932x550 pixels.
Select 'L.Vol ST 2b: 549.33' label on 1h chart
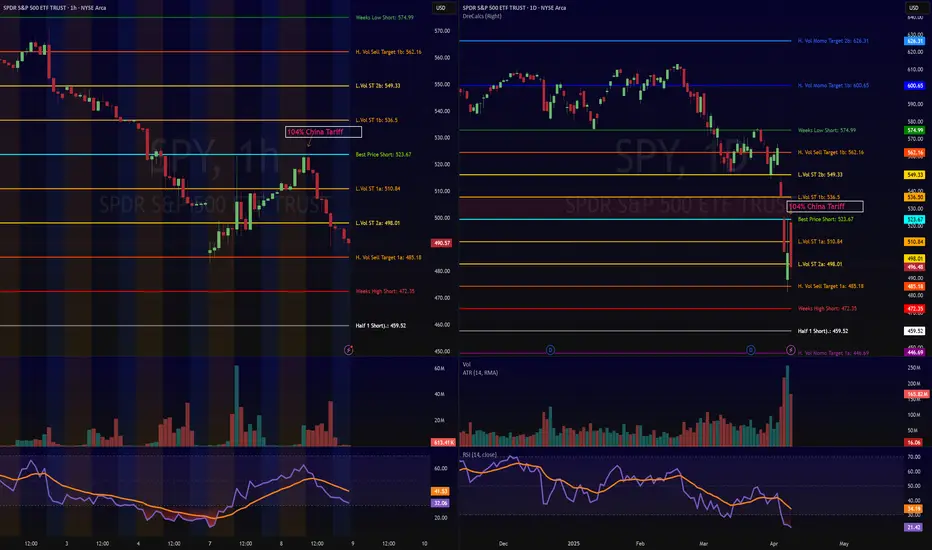(x=378, y=86)
